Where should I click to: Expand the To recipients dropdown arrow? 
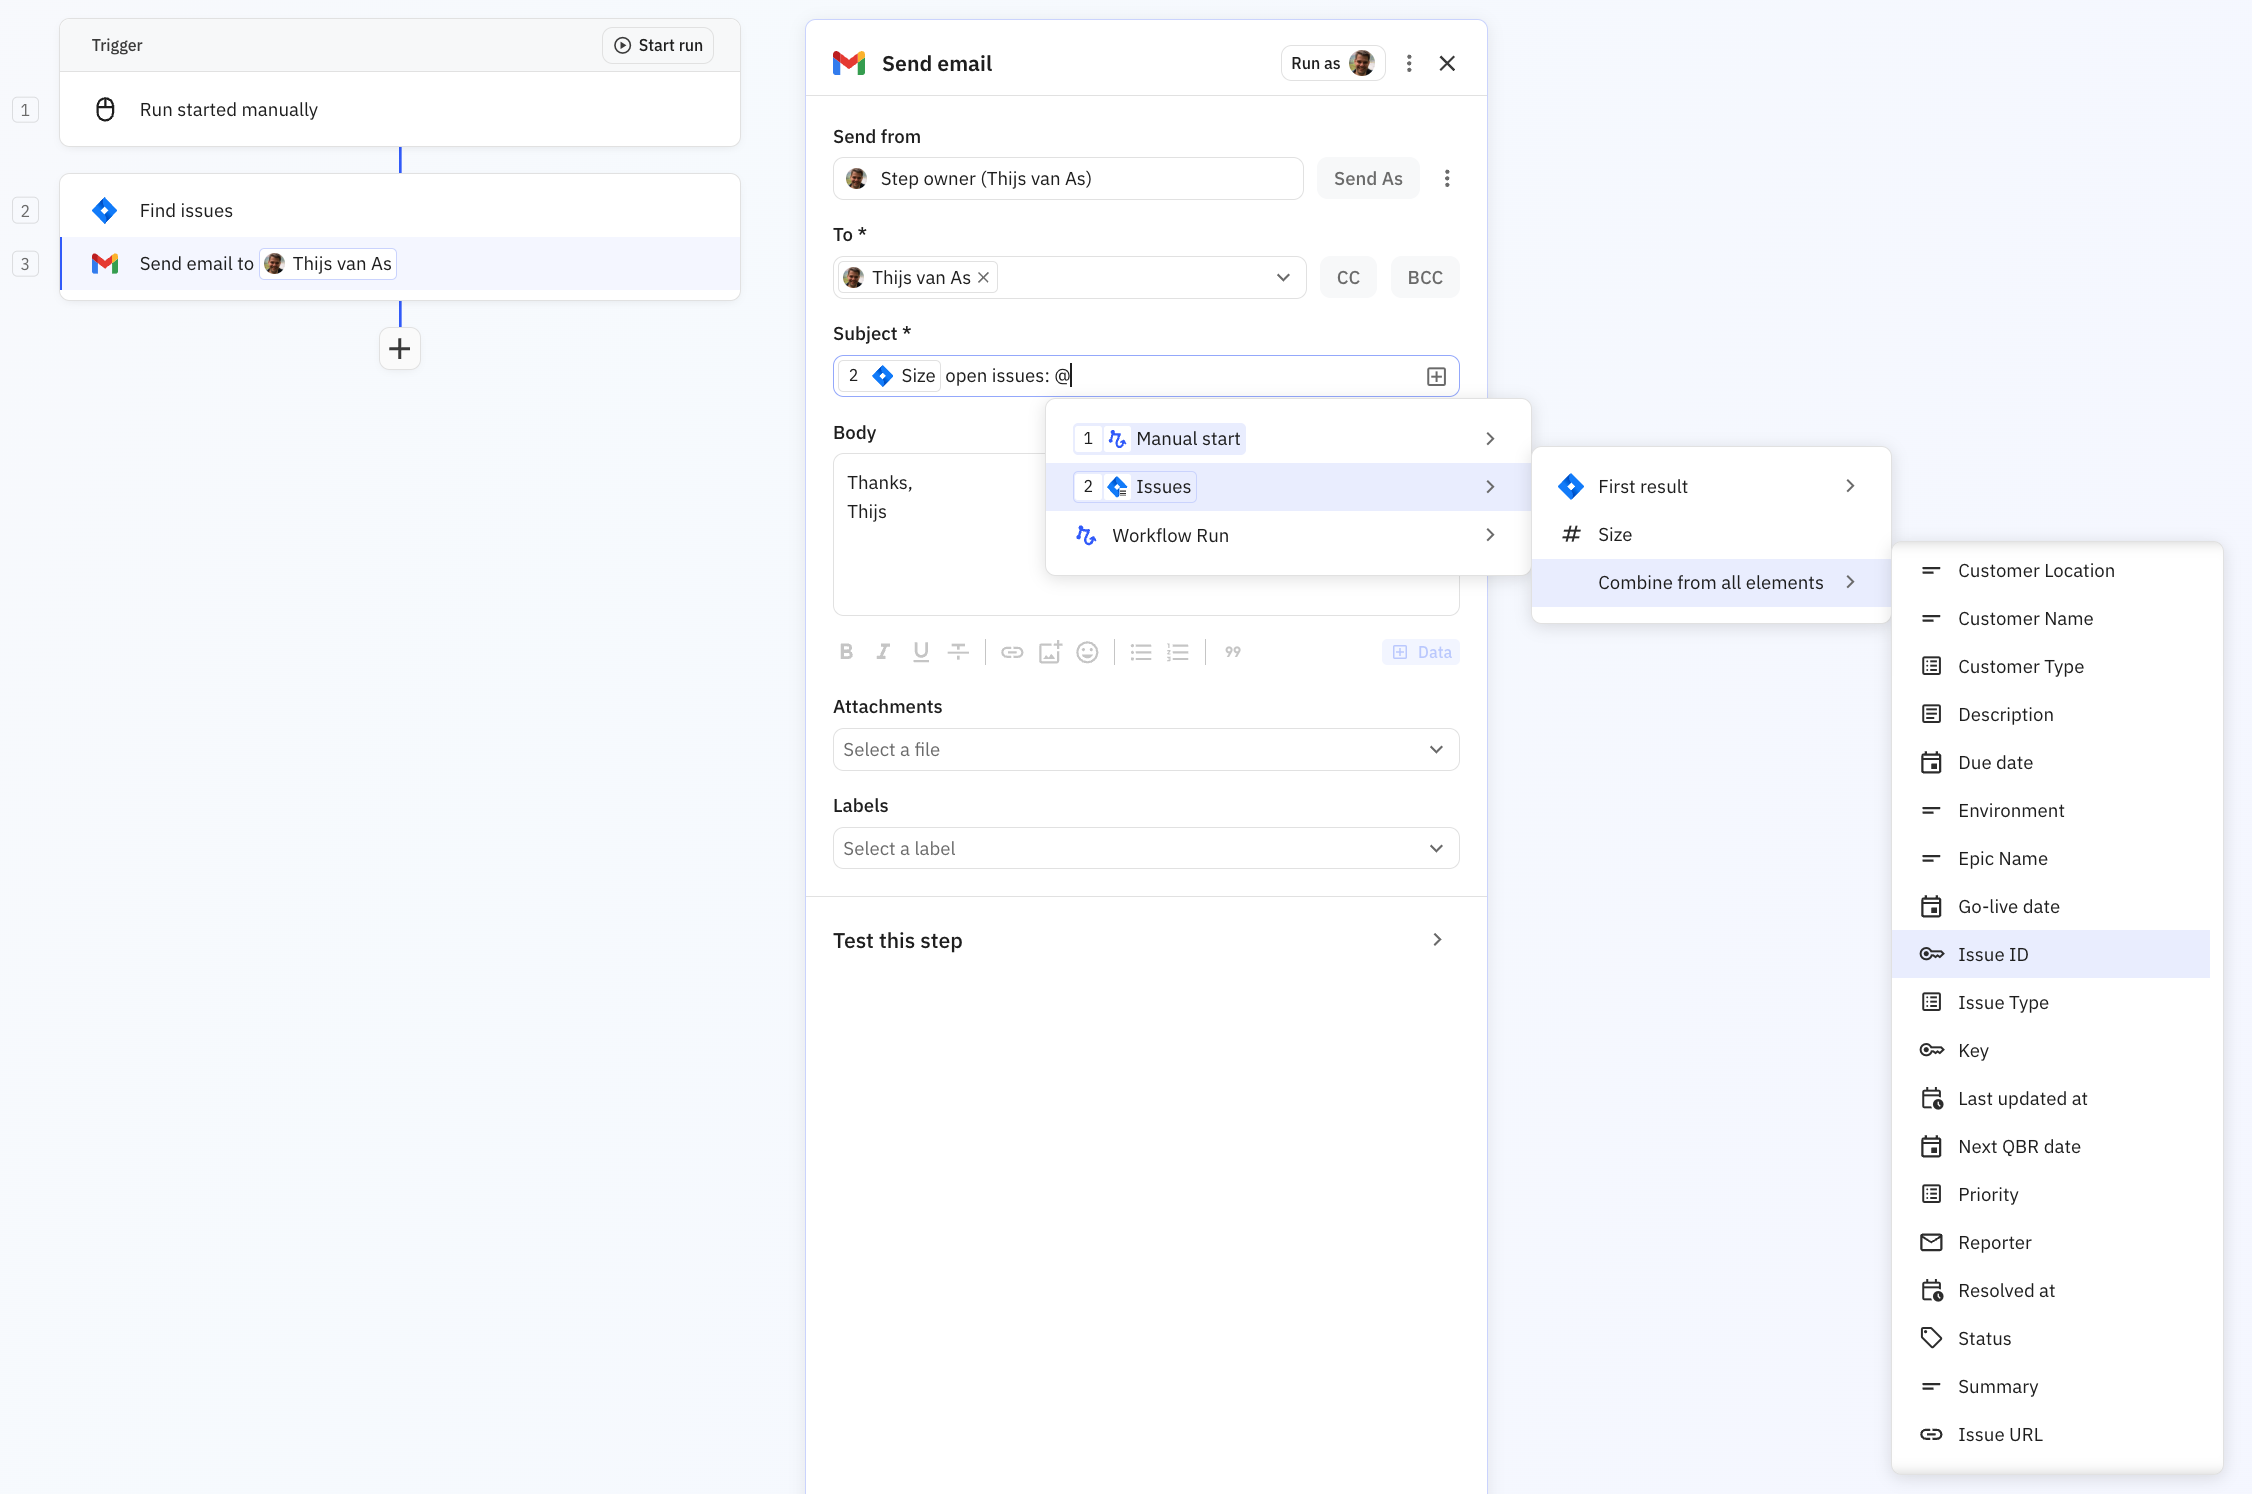click(x=1283, y=277)
